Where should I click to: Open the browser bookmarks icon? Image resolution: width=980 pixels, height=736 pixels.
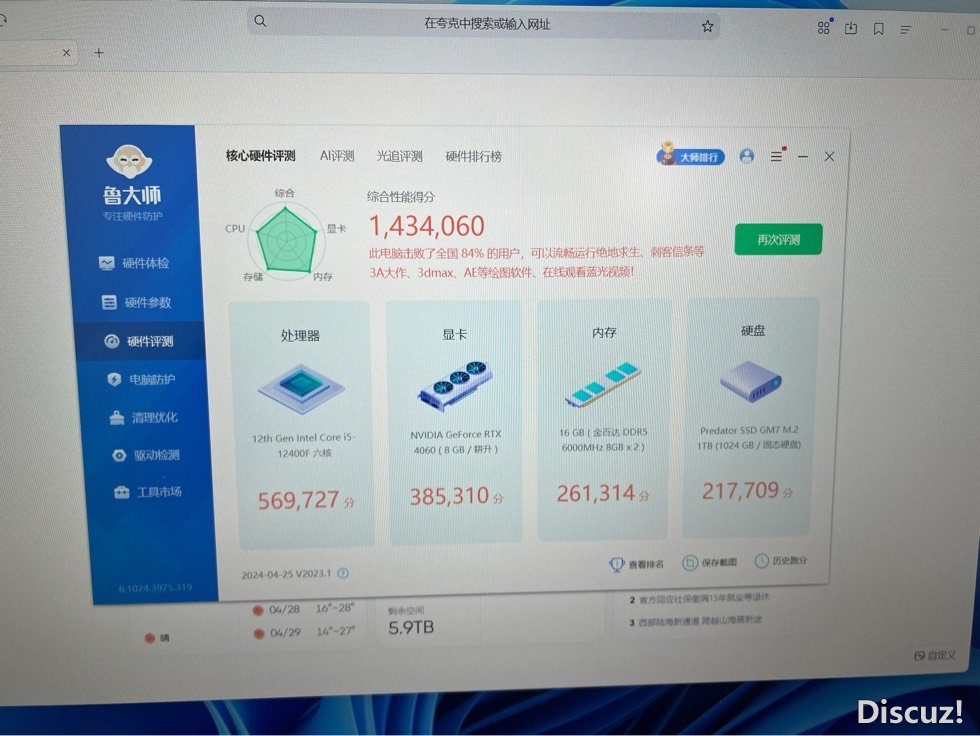coord(879,29)
